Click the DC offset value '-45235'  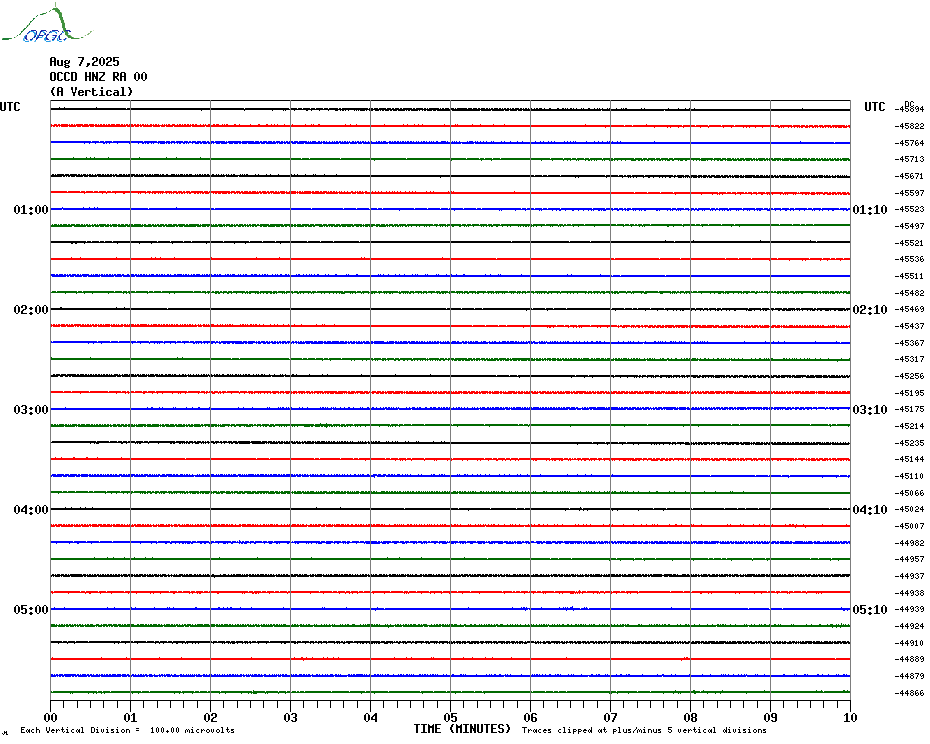tap(909, 443)
